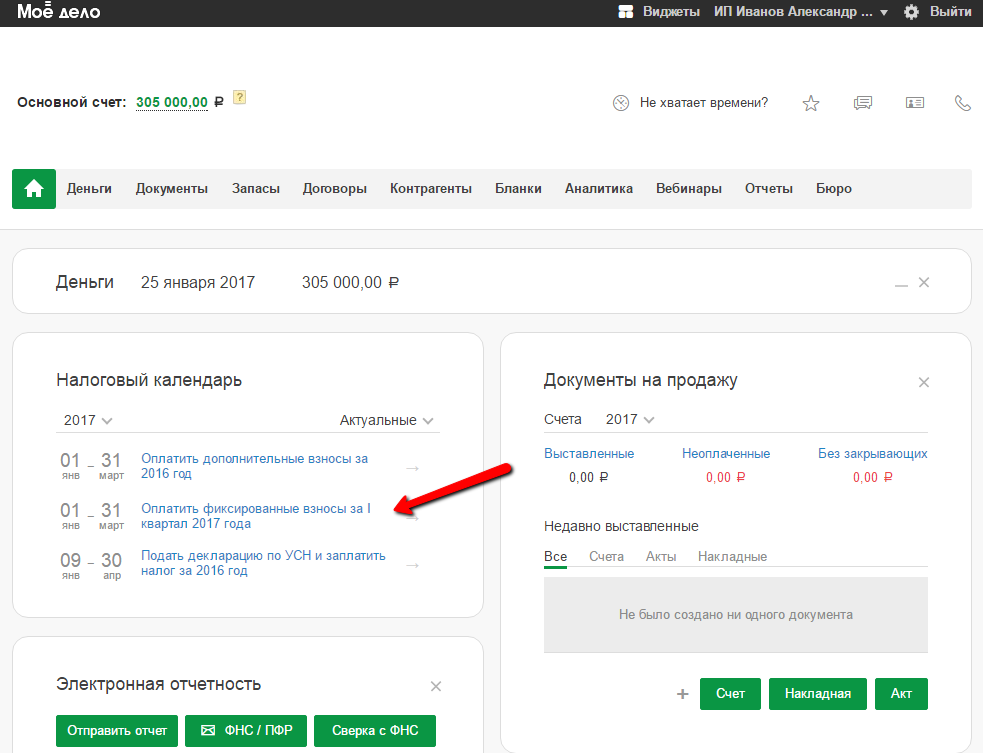Open 'Подать декларацию по УСН' task
The image size is (983, 753).
[x=263, y=563]
